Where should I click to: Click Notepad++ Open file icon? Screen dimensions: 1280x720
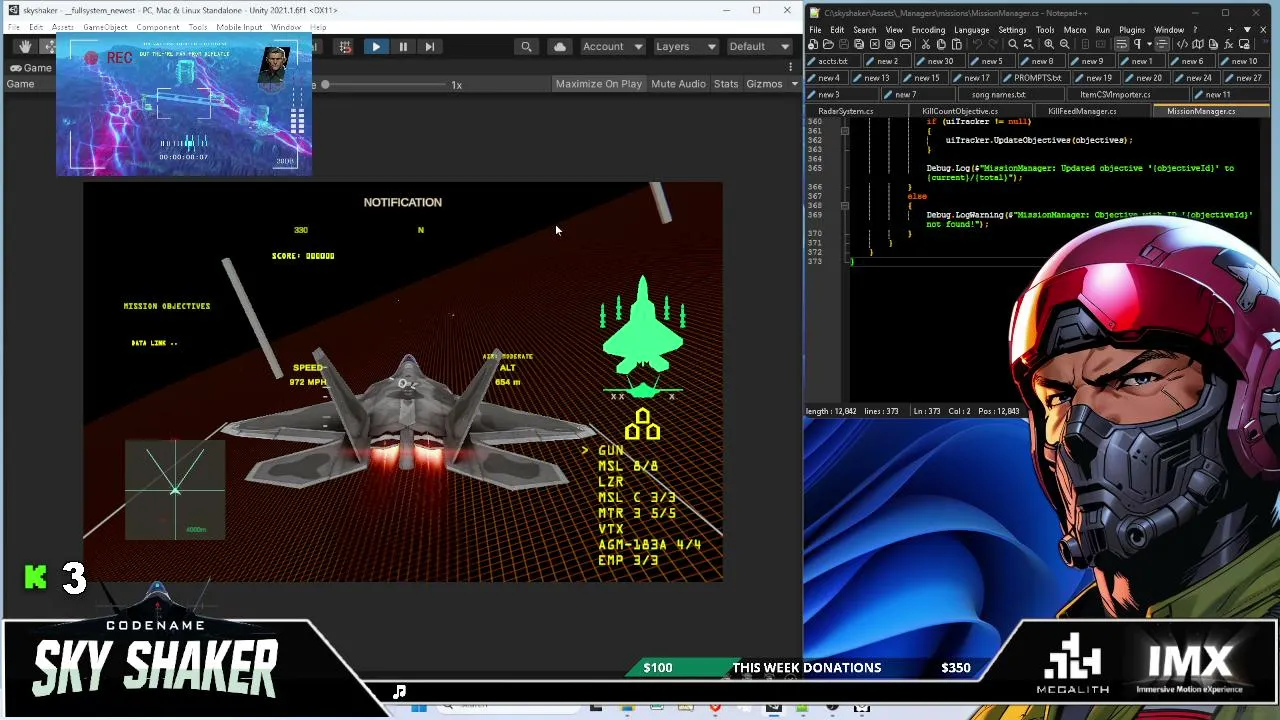pos(828,45)
